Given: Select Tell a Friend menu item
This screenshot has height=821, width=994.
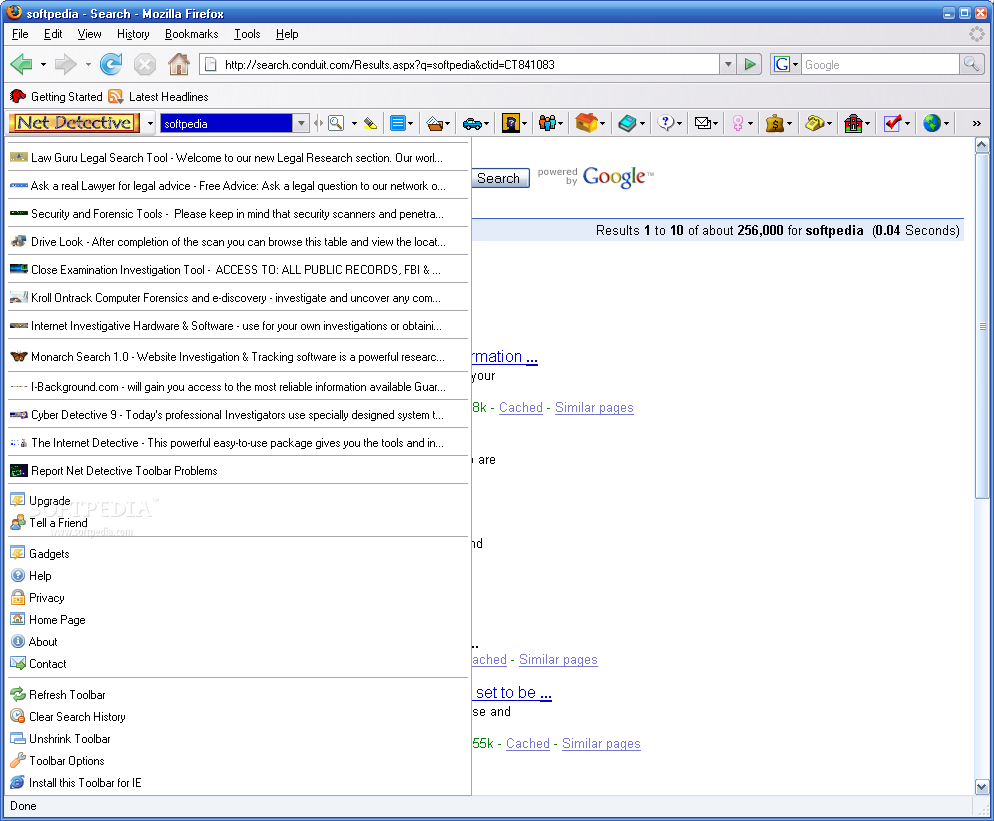Looking at the screenshot, I should (238, 523).
